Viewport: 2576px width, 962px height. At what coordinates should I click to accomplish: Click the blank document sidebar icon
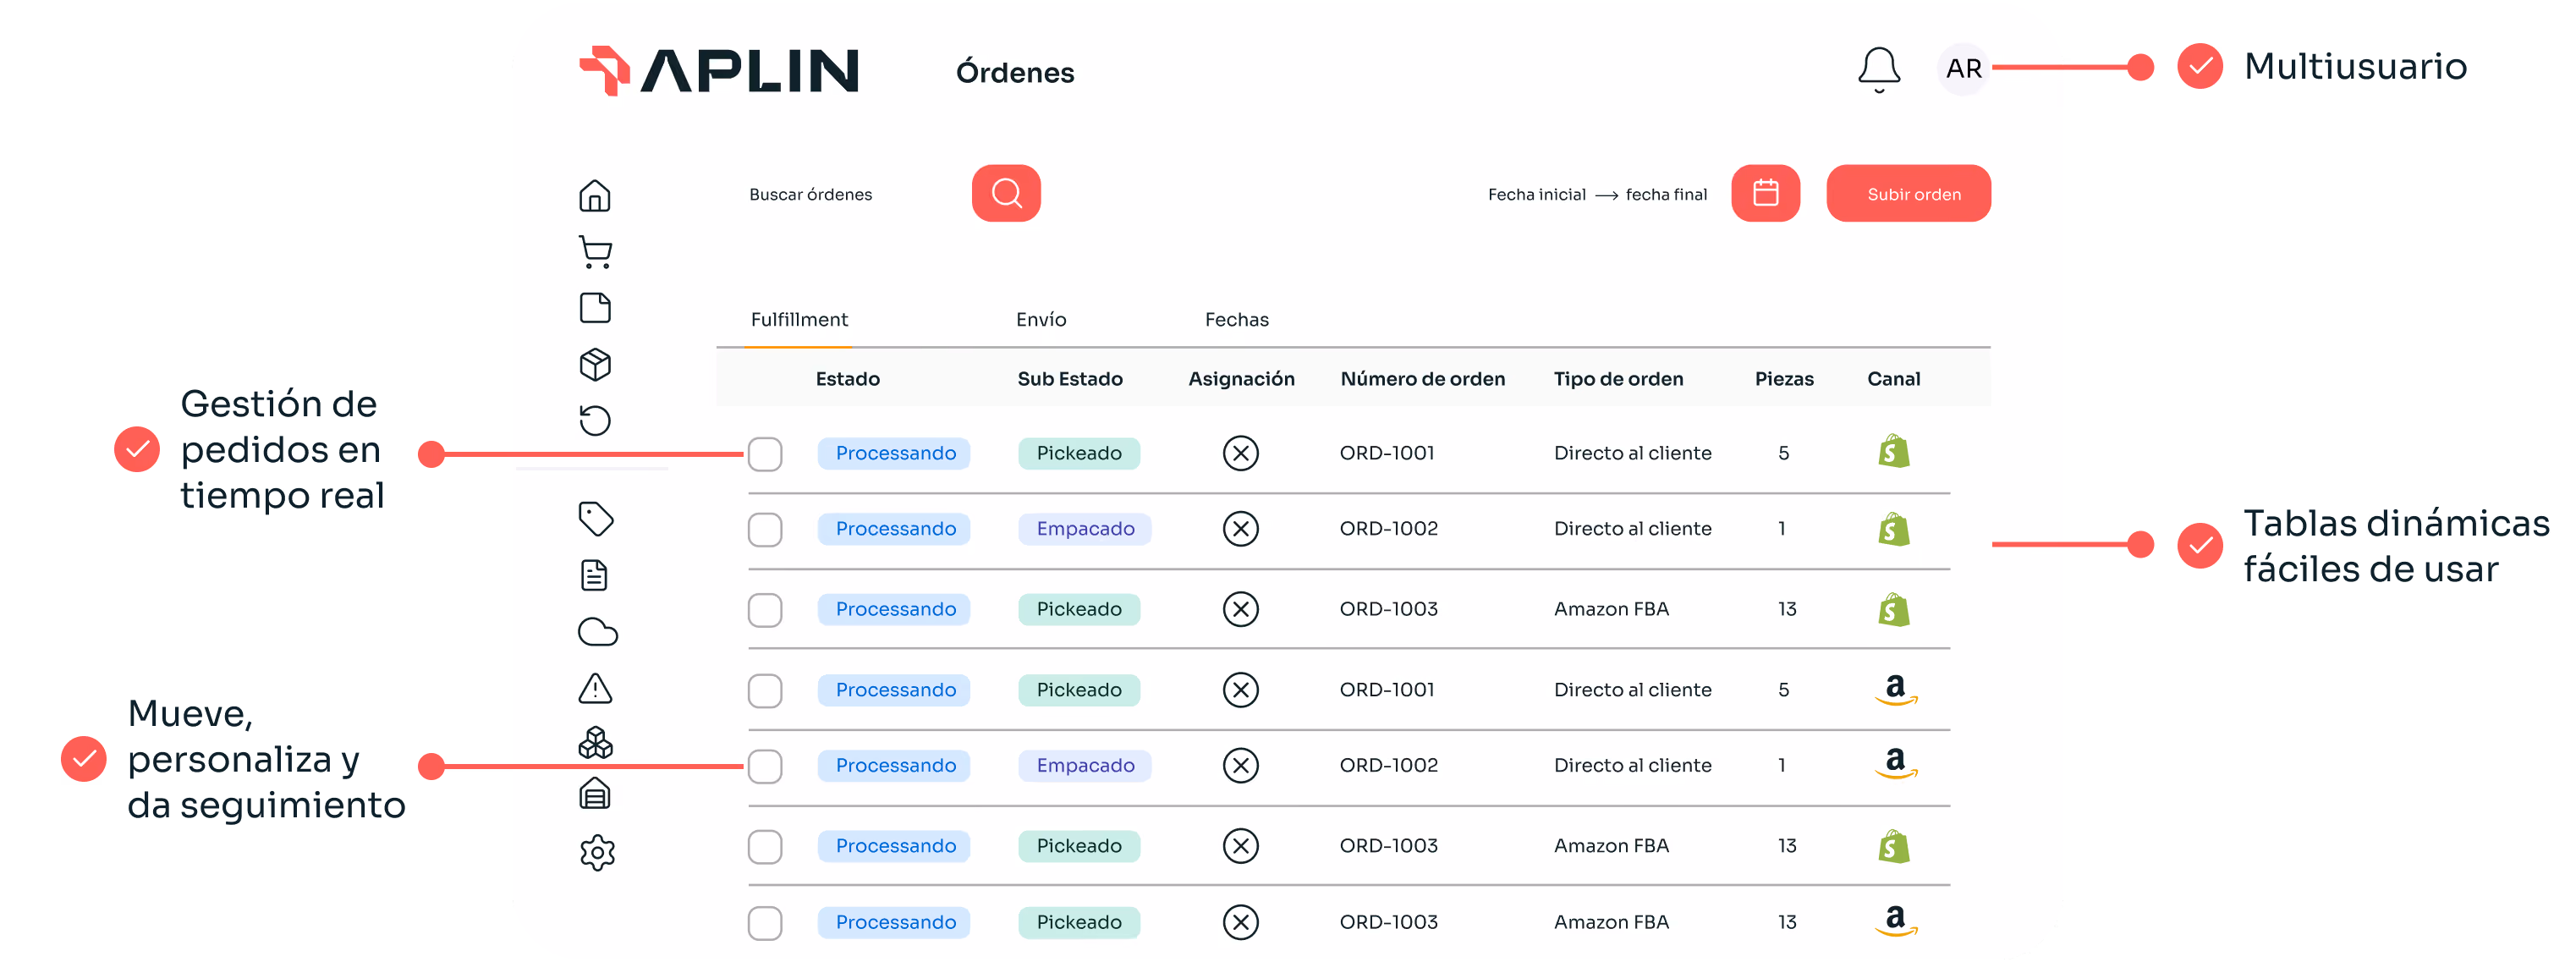(595, 307)
